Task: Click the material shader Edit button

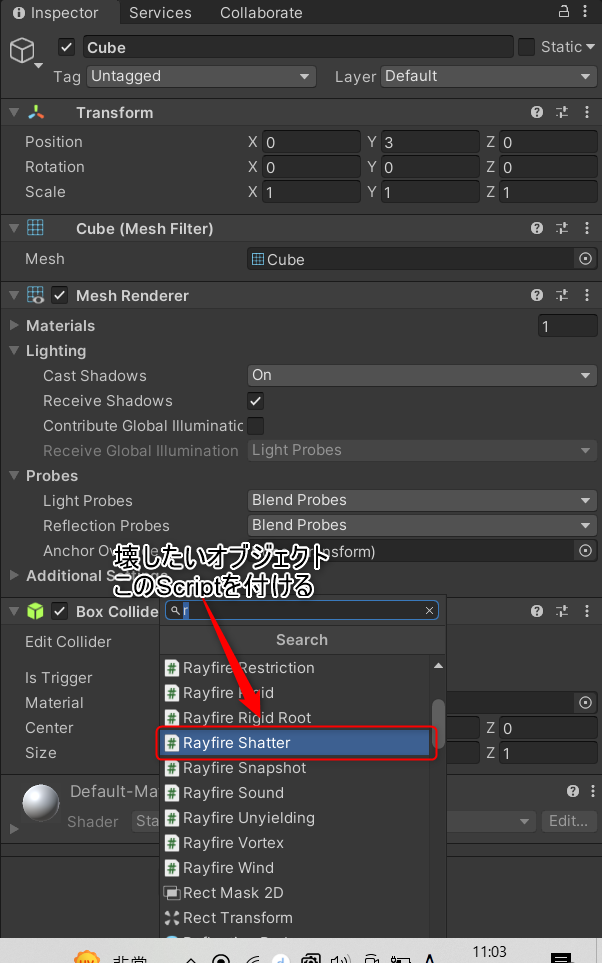Action: 568,821
